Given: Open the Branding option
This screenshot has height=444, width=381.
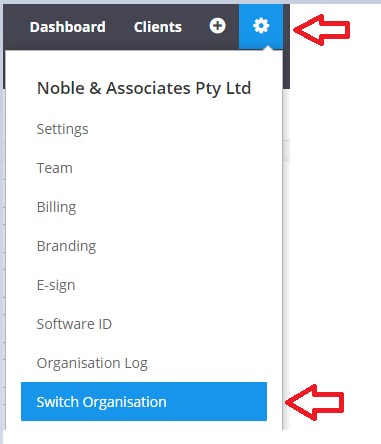Looking at the screenshot, I should pyautogui.click(x=66, y=246).
